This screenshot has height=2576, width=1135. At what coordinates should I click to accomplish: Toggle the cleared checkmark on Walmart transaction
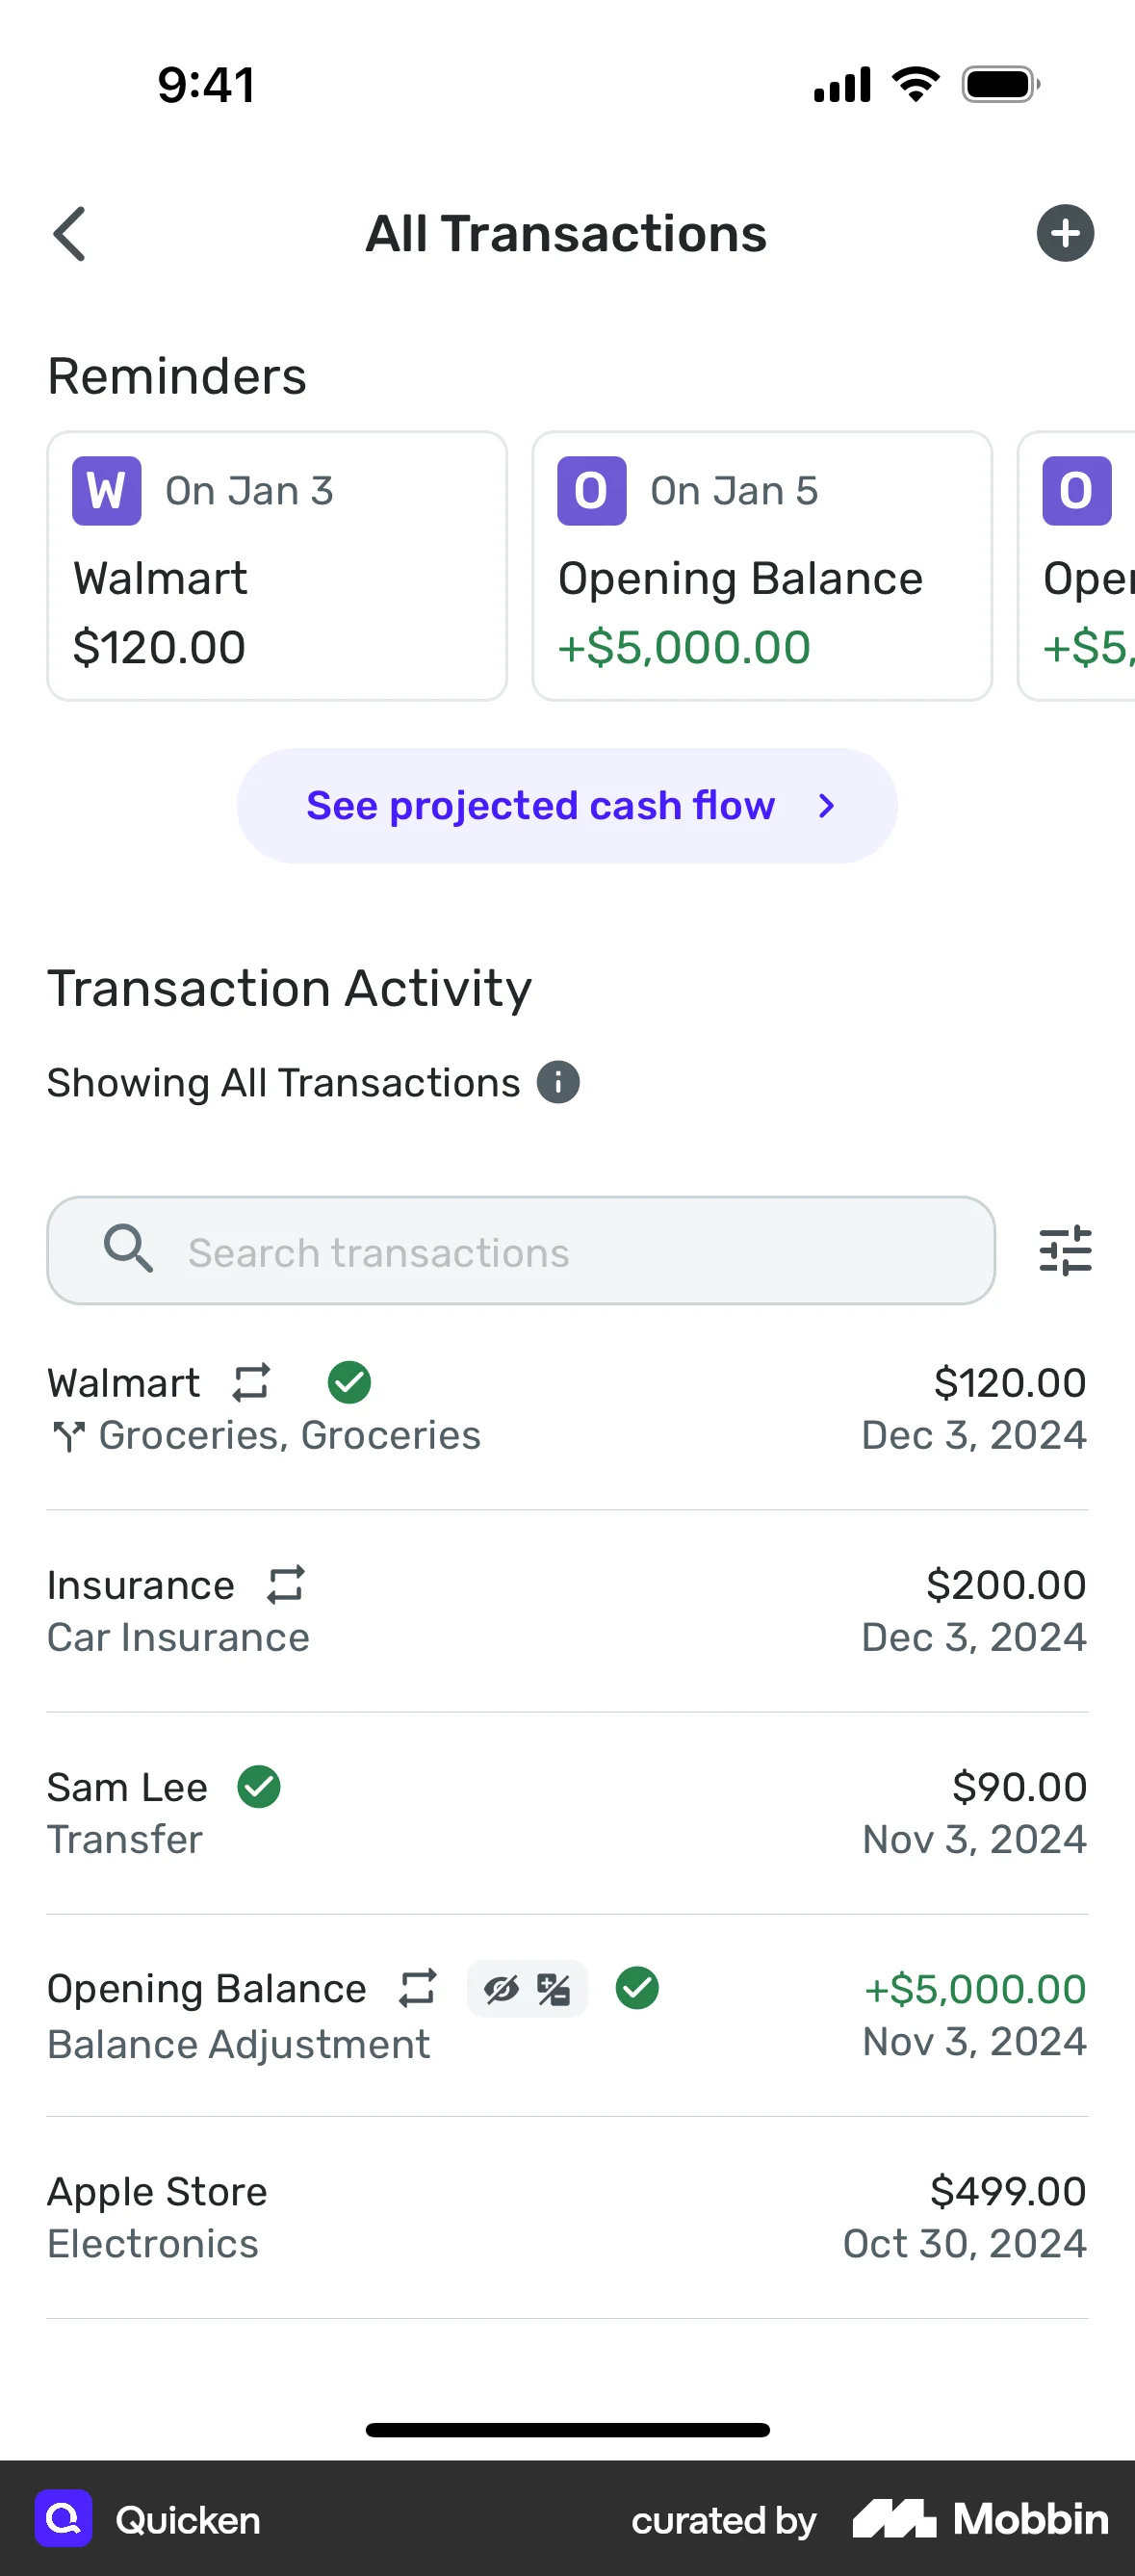click(349, 1382)
